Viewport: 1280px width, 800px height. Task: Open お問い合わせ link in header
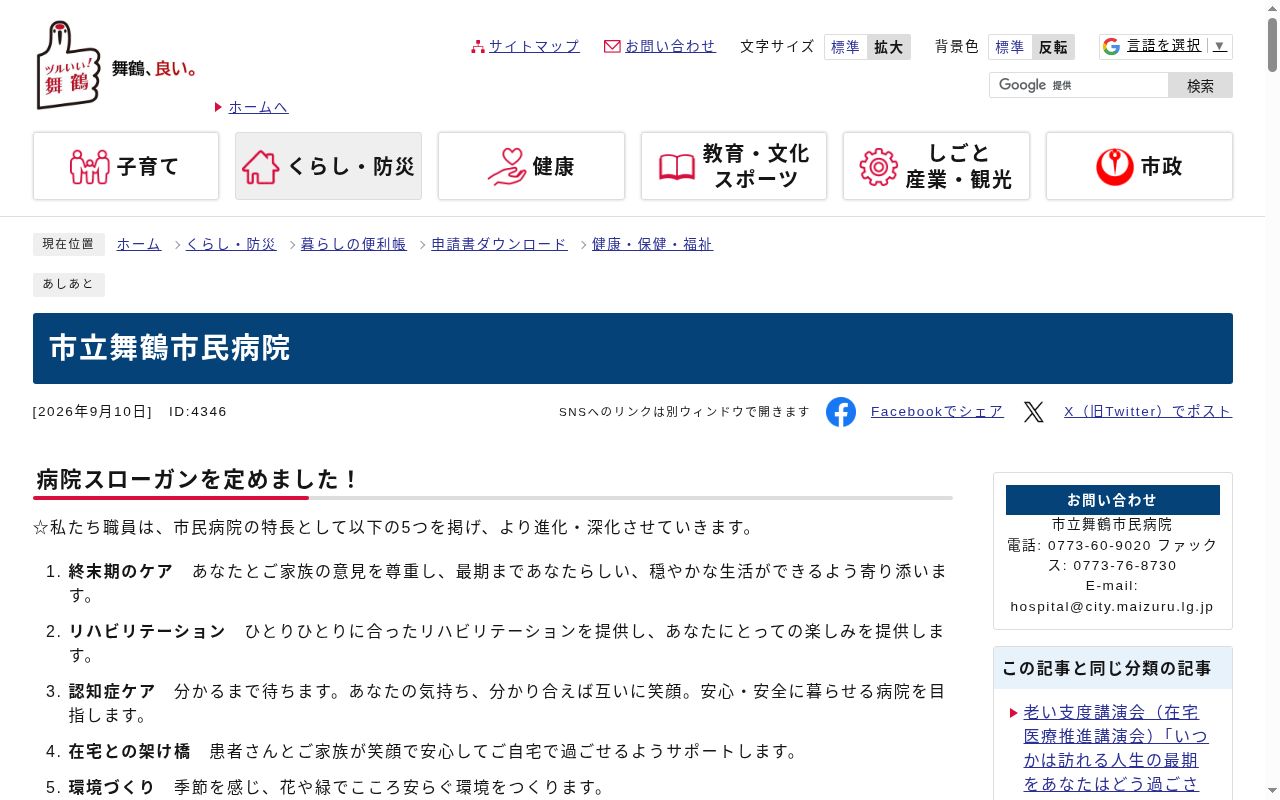pyautogui.click(x=670, y=46)
